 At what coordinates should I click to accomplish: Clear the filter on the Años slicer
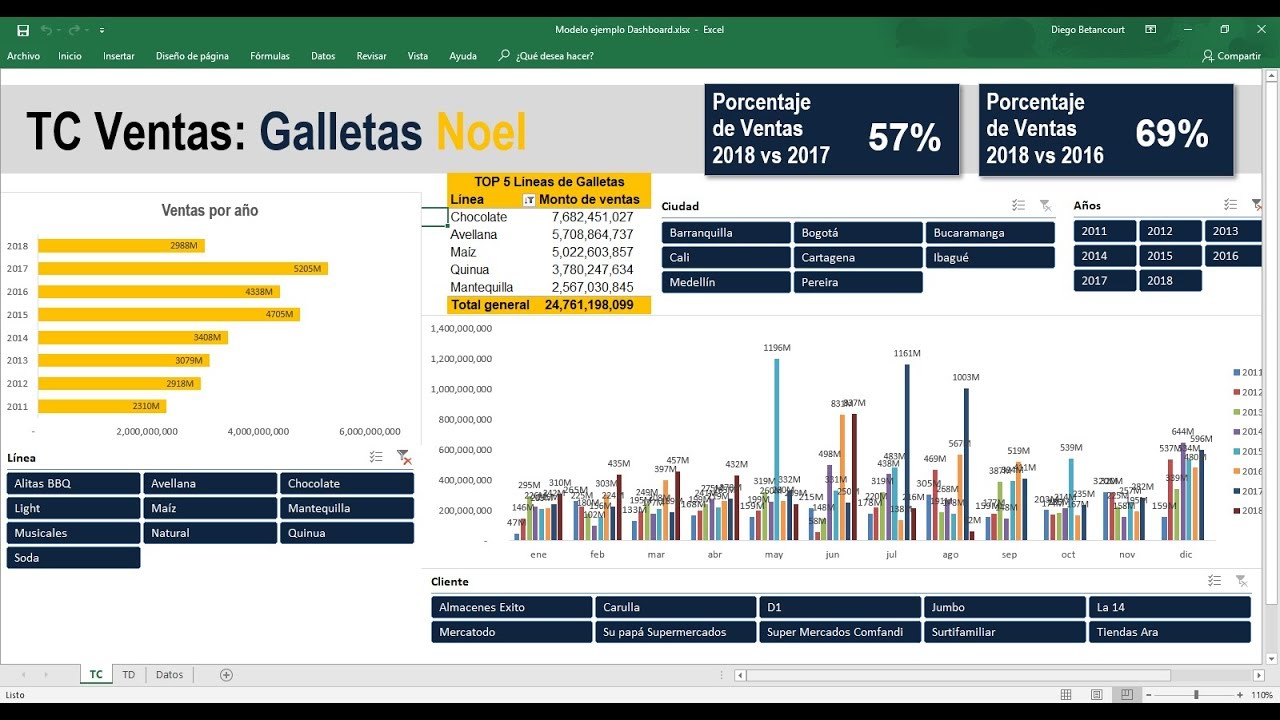pyautogui.click(x=1257, y=204)
